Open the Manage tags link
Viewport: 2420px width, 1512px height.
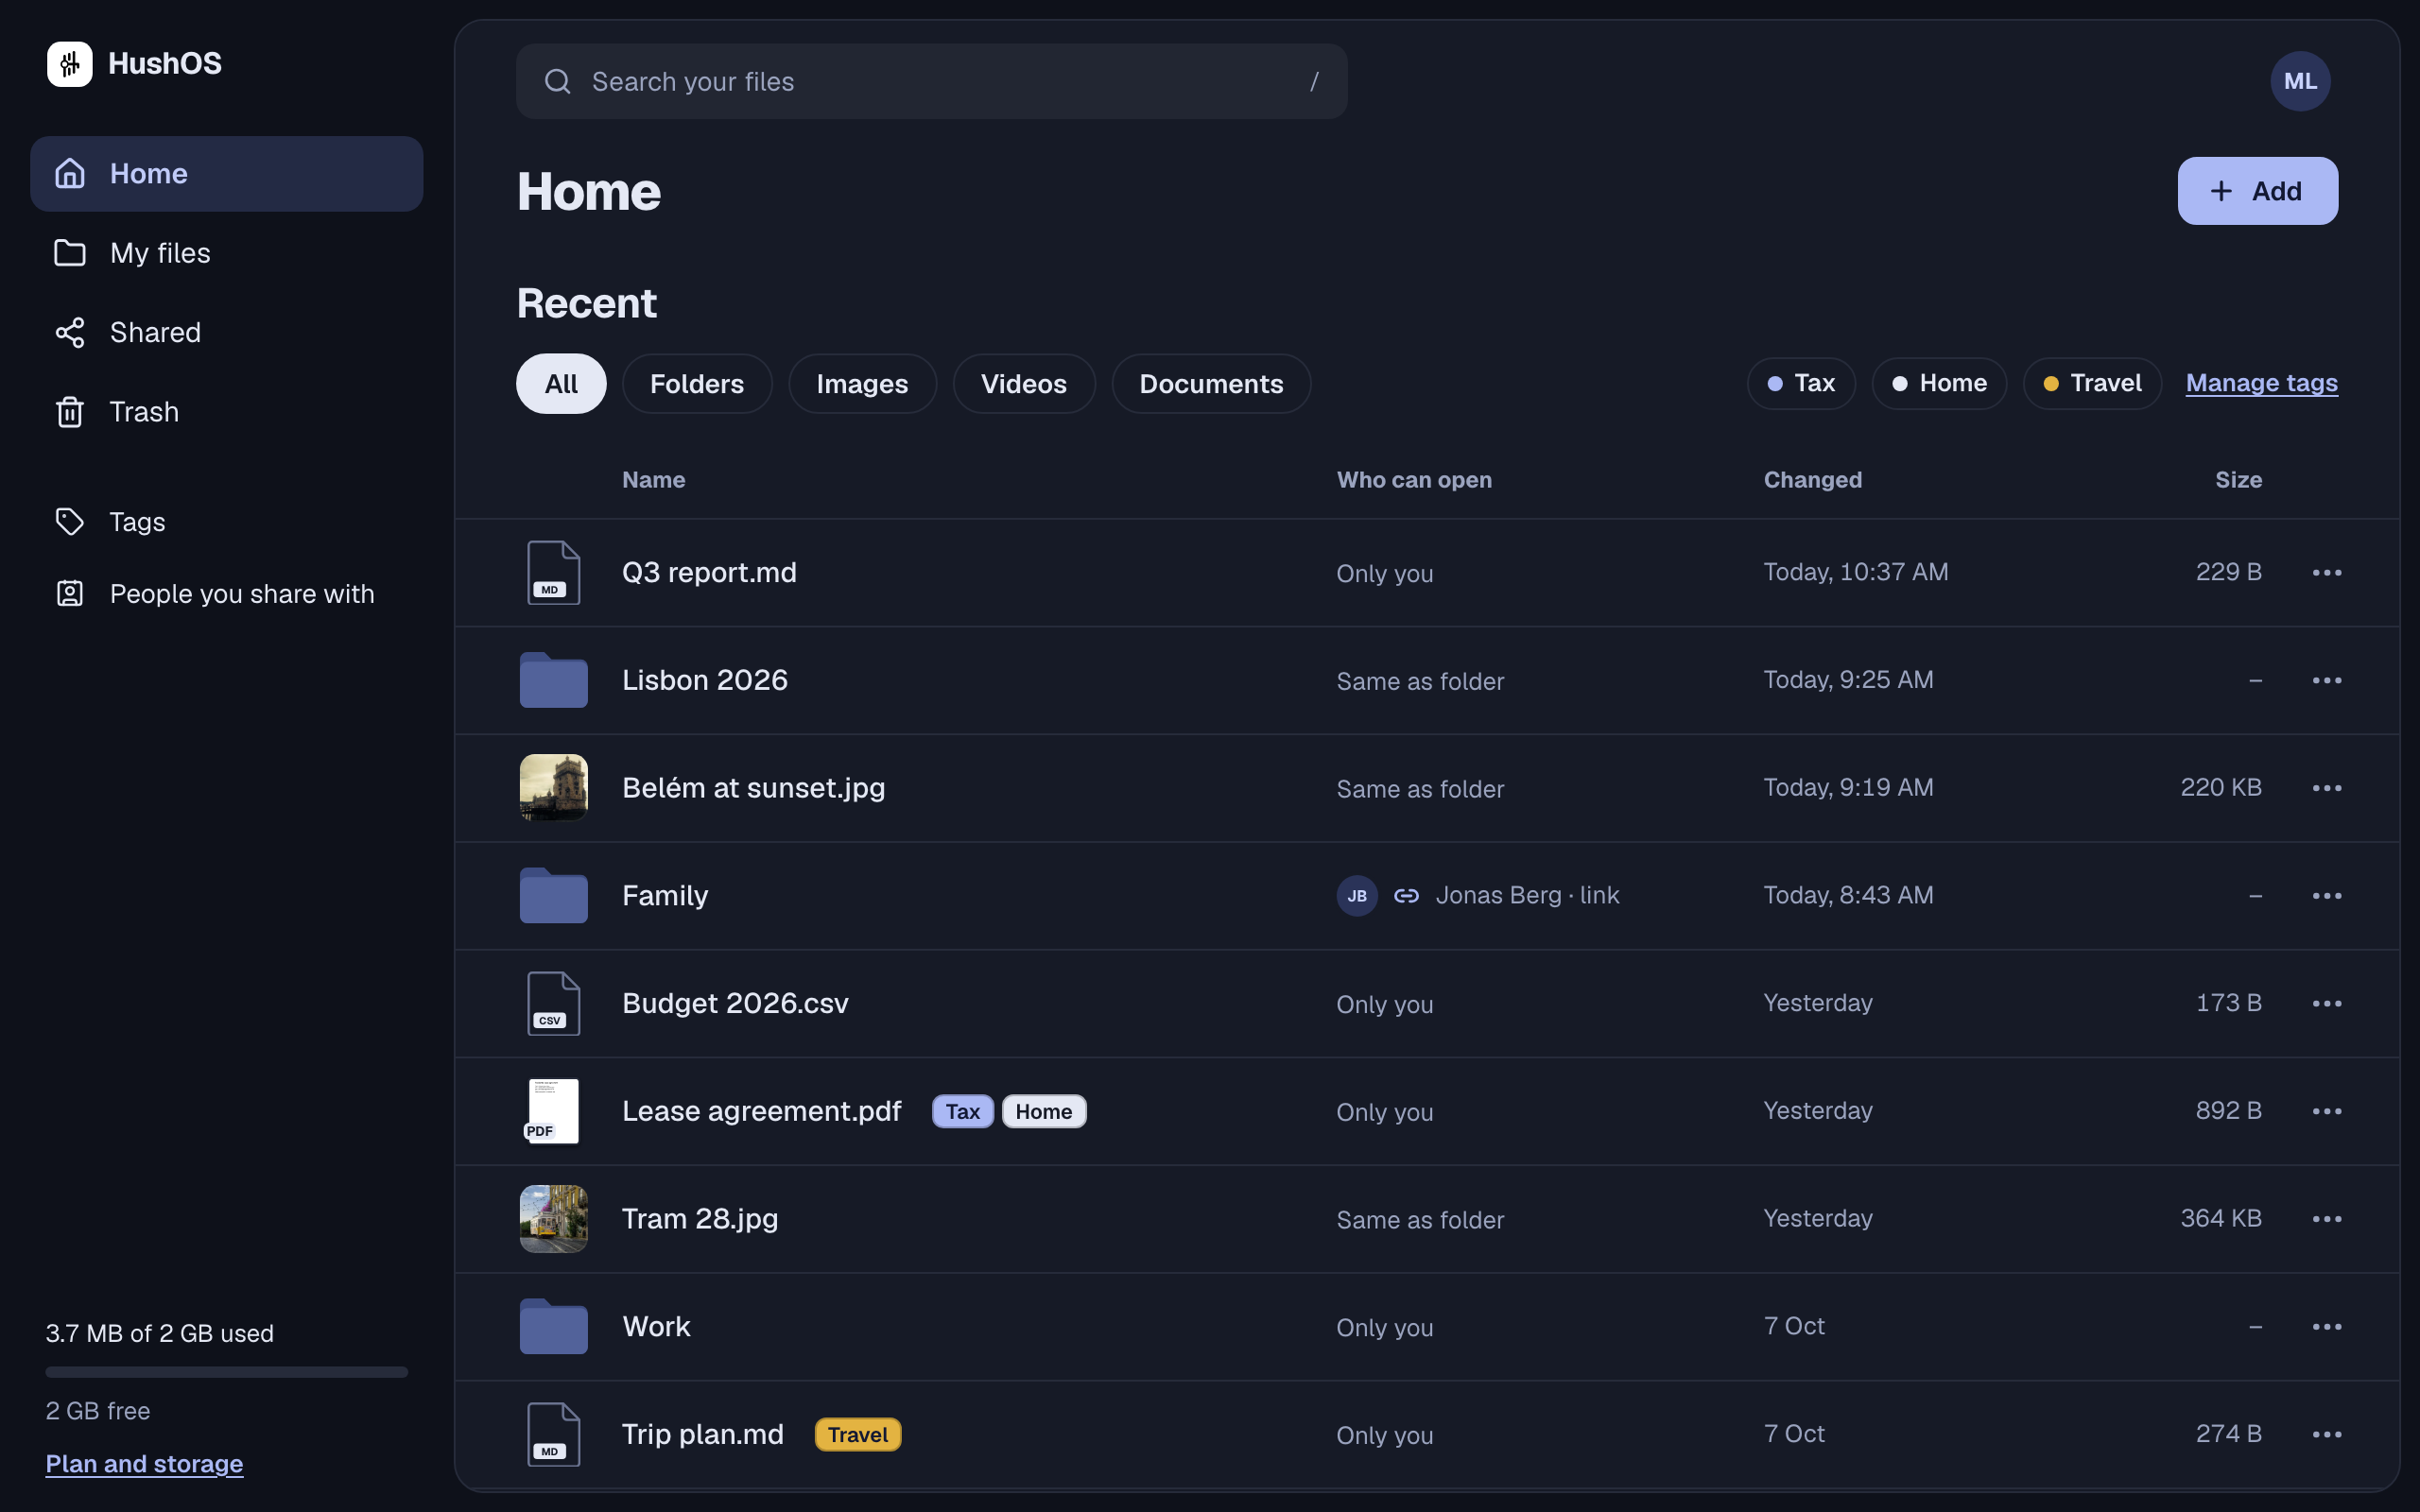[2262, 383]
